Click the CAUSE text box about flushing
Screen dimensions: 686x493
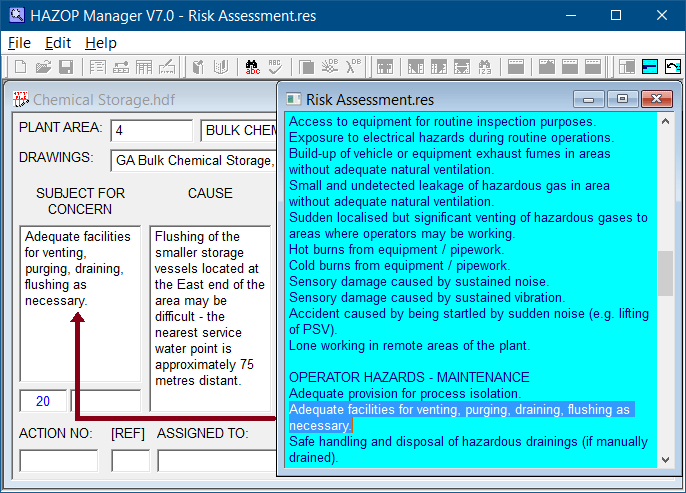210,318
